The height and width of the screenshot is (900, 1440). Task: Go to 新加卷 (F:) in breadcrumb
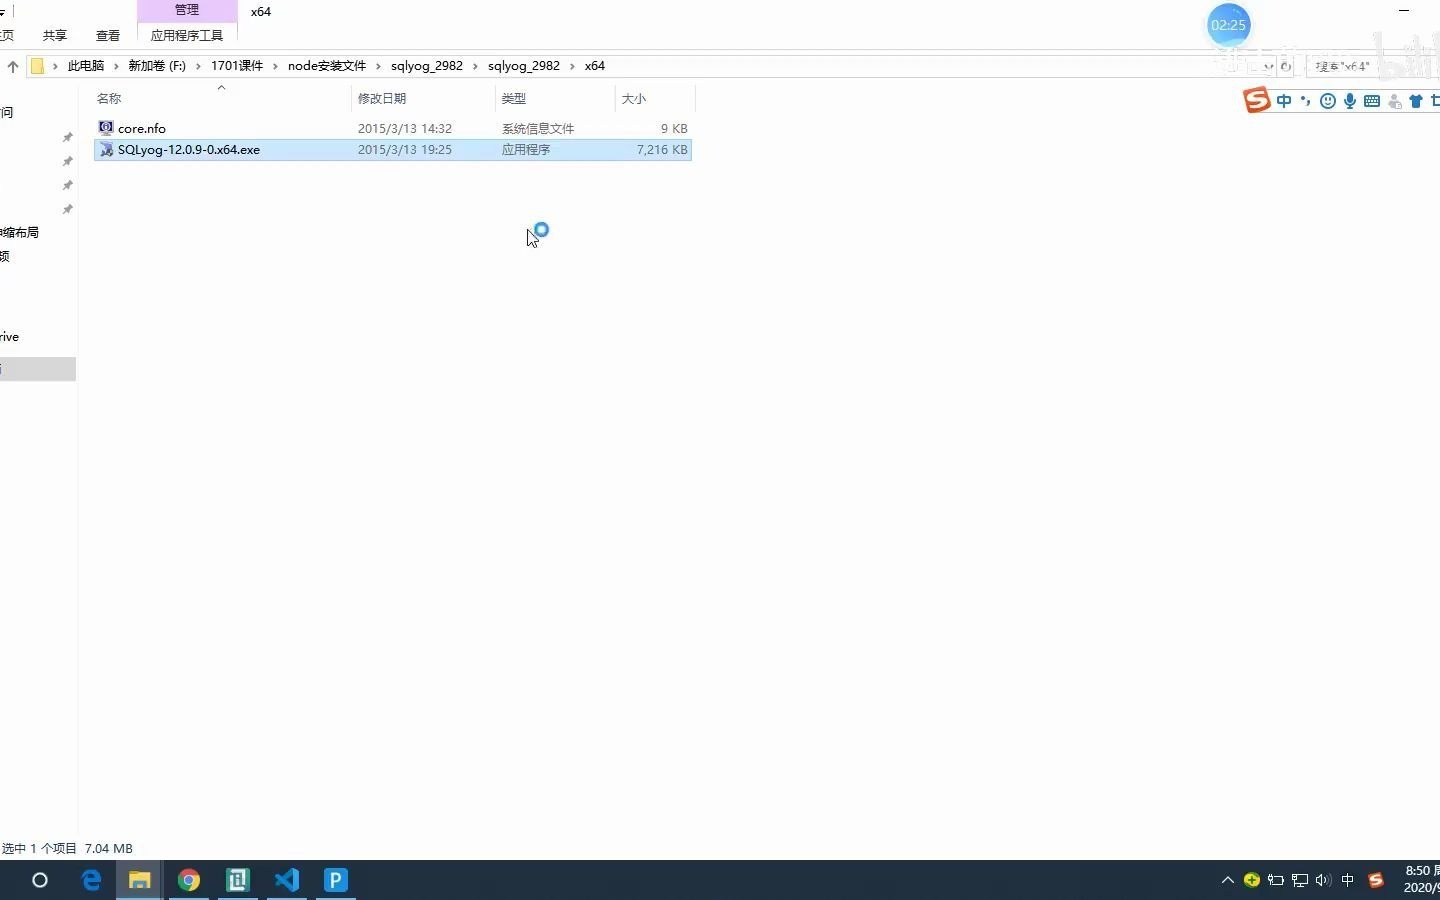coord(157,66)
